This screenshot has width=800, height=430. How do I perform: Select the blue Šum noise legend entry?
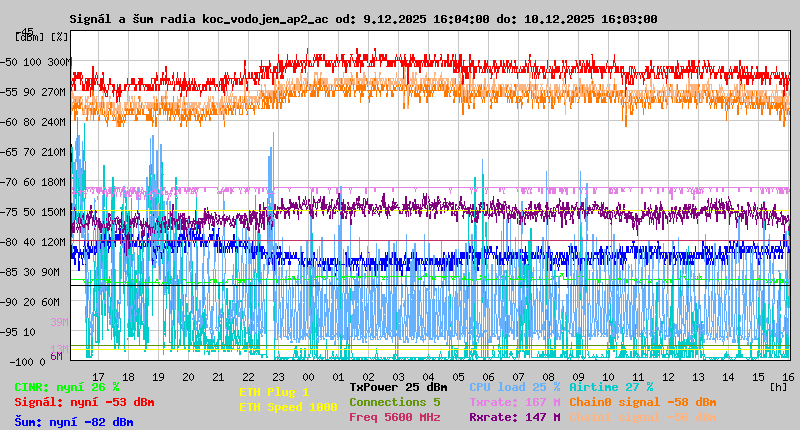point(74,422)
